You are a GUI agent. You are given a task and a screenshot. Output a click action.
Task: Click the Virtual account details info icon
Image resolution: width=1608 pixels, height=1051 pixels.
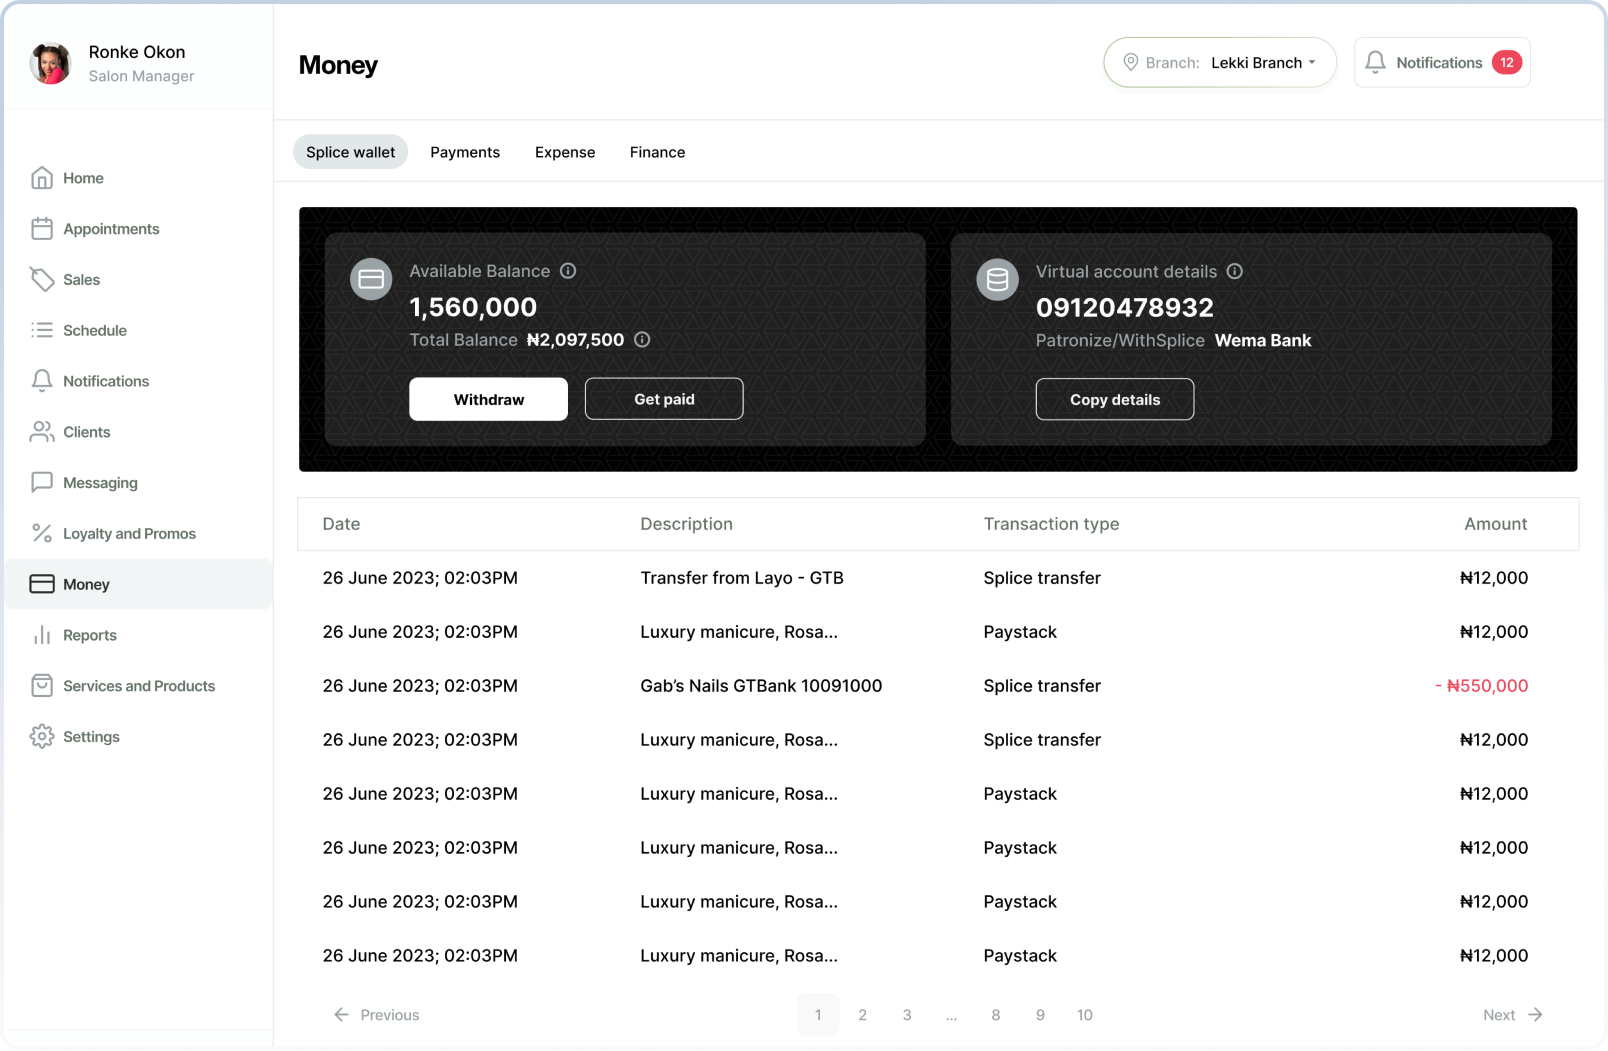coord(1235,271)
